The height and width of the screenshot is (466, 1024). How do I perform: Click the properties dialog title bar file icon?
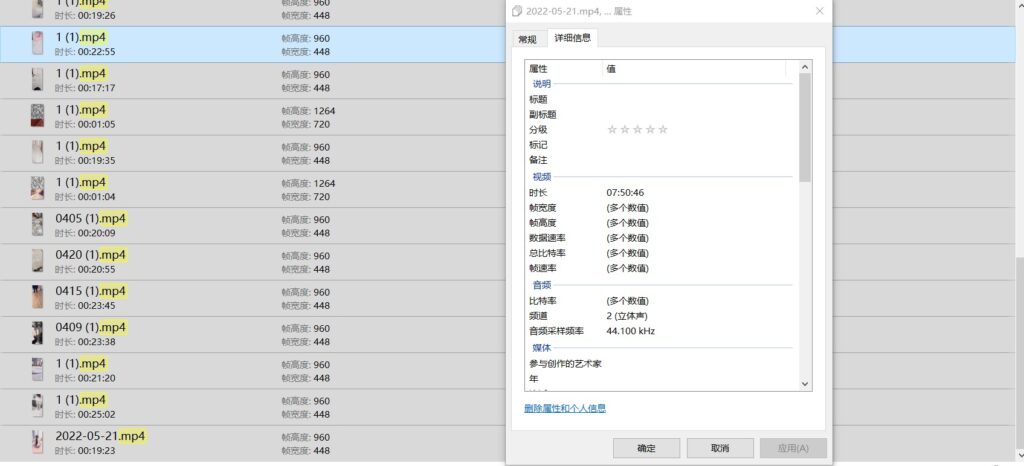(517, 11)
